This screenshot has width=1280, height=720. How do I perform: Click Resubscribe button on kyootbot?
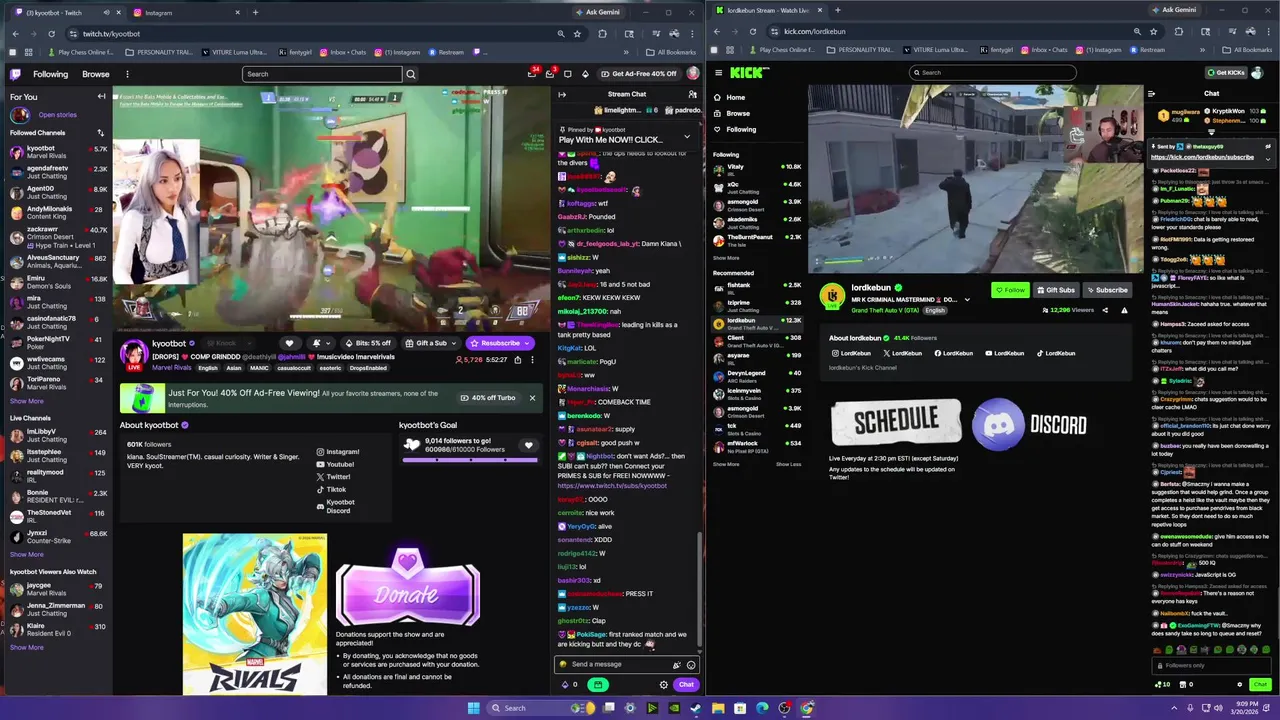click(500, 343)
